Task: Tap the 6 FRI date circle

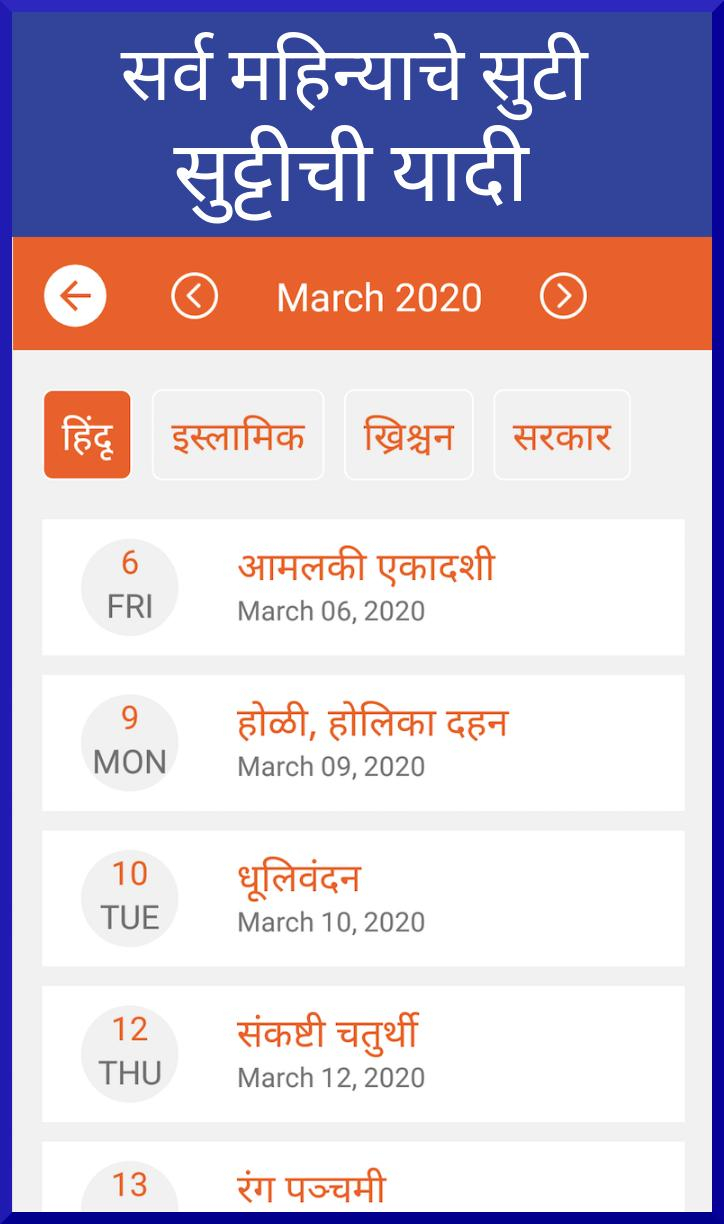Action: click(x=130, y=587)
